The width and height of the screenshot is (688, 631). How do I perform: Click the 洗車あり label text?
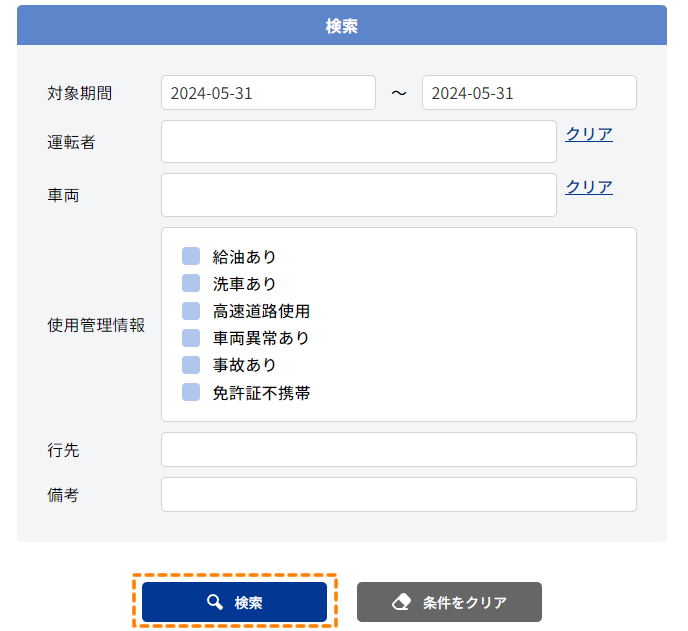point(244,284)
